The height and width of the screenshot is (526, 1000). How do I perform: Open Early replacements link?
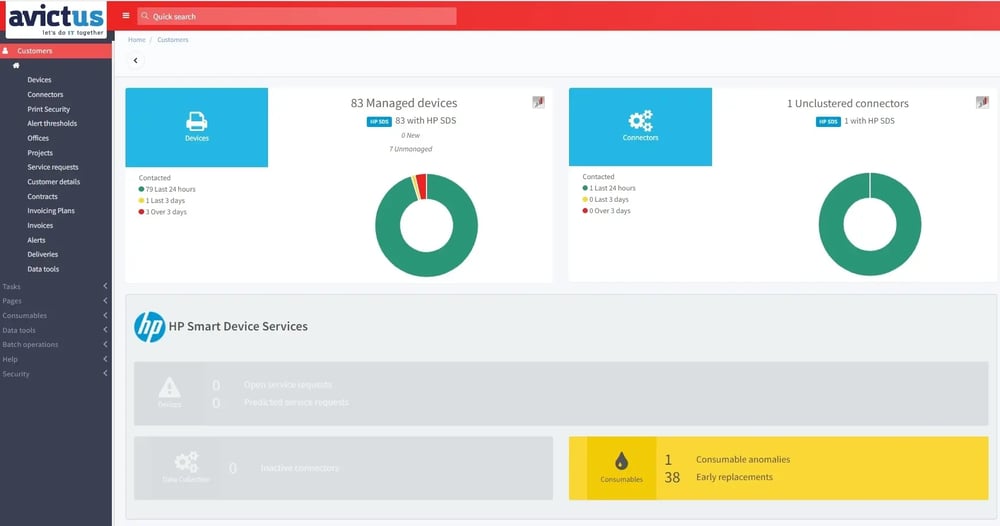(x=734, y=477)
